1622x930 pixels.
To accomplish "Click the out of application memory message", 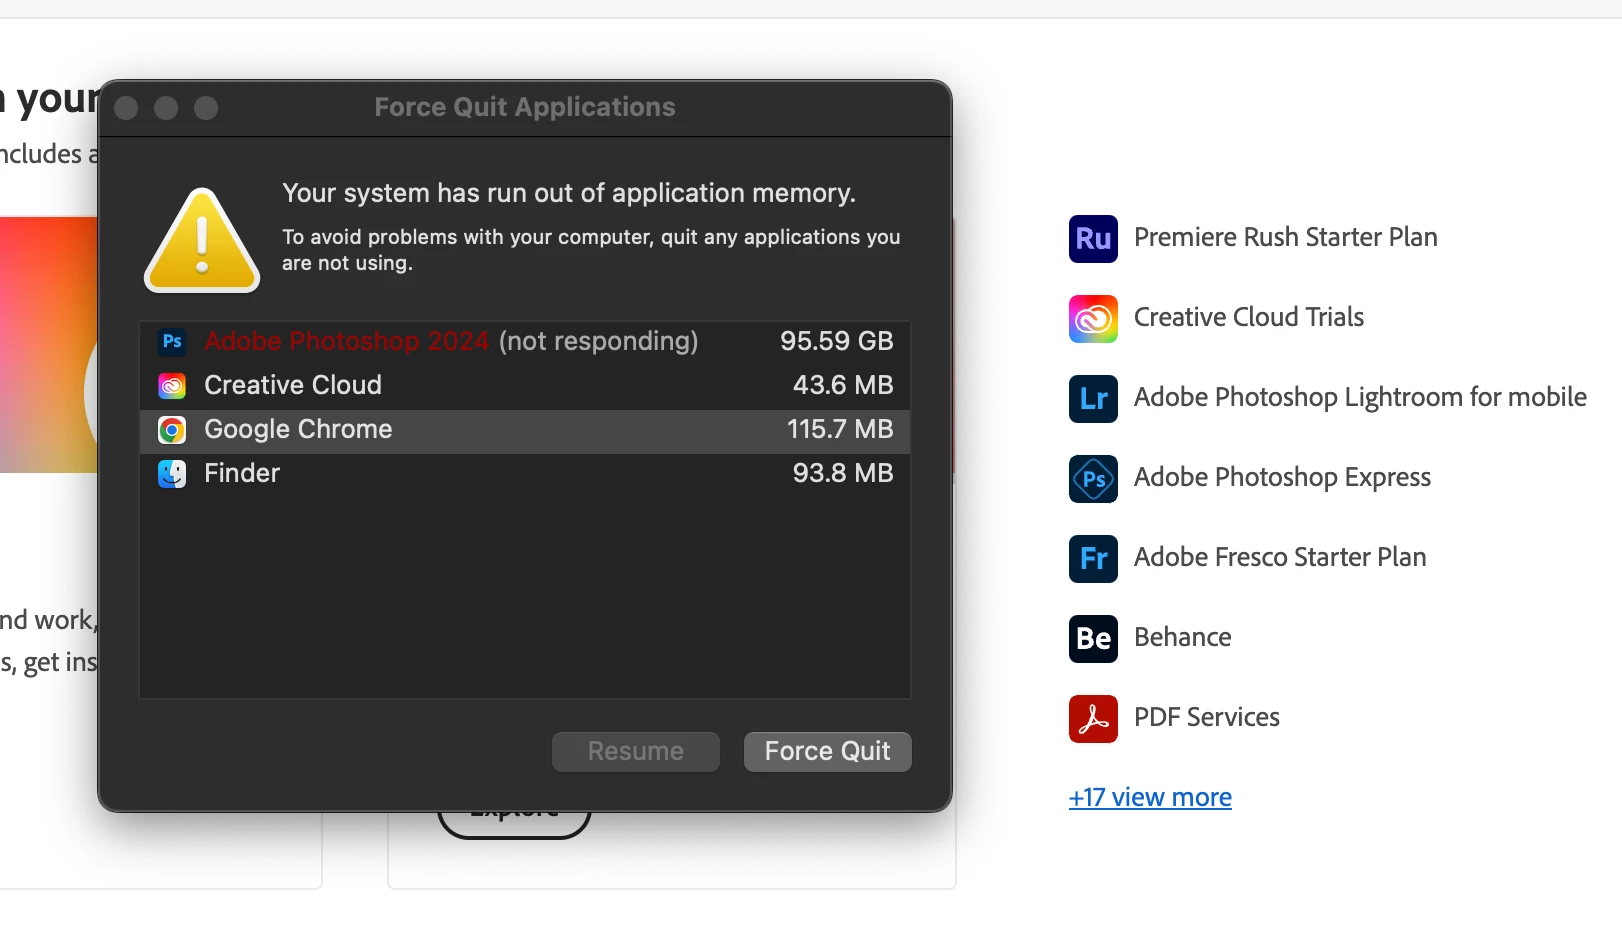I will (x=569, y=193).
